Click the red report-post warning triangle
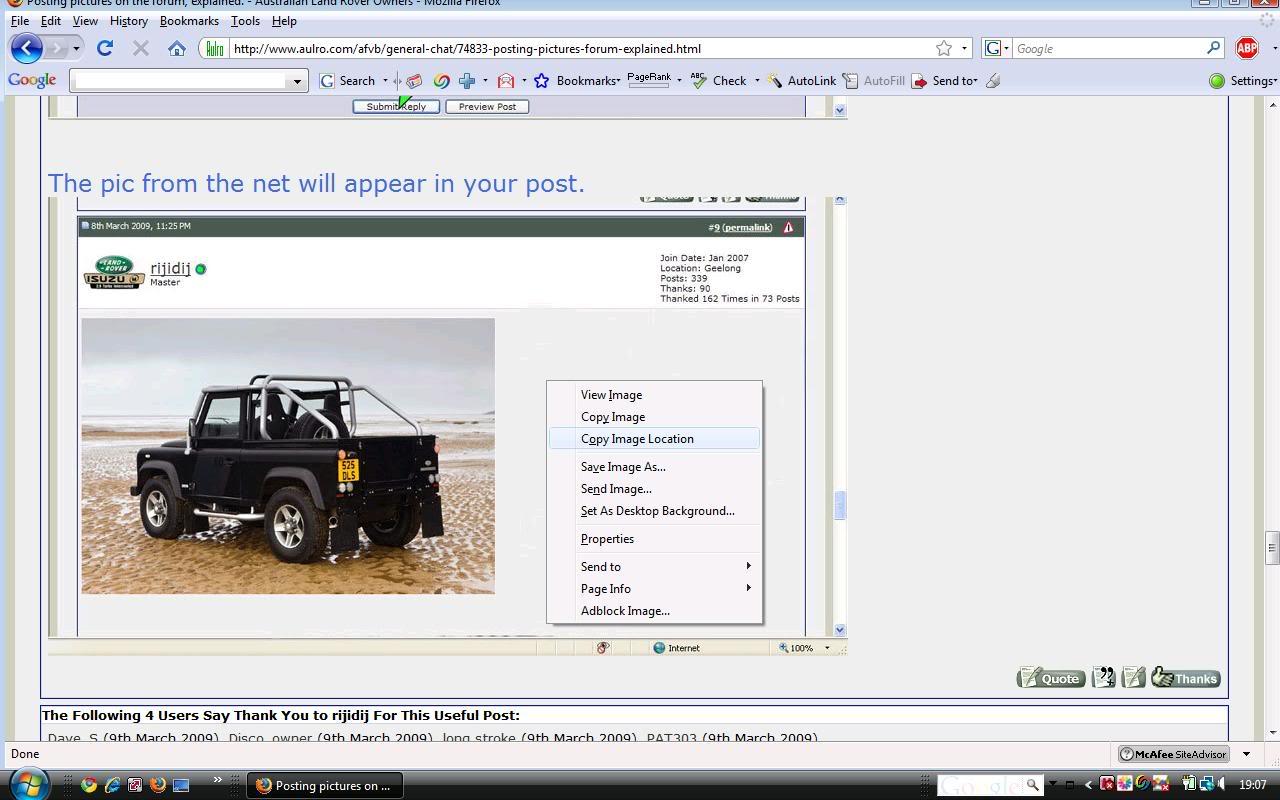The height and width of the screenshot is (800, 1280). 788,227
